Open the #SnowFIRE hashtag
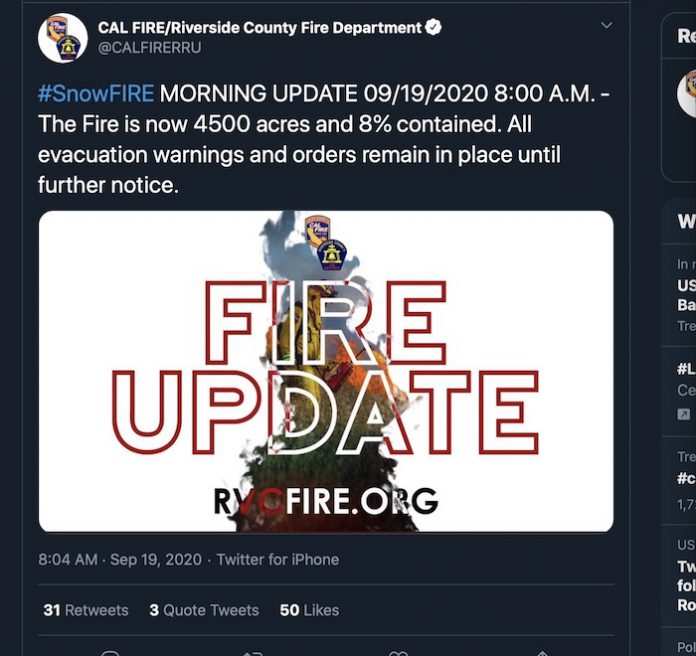Image resolution: width=696 pixels, height=656 pixels. [96, 93]
